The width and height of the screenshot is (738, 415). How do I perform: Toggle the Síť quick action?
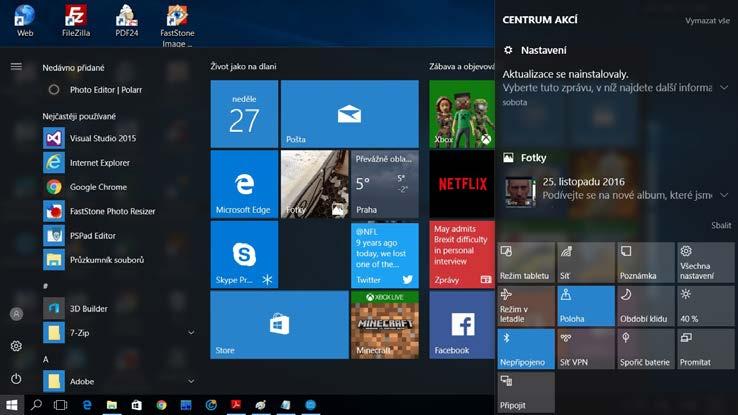[586, 263]
